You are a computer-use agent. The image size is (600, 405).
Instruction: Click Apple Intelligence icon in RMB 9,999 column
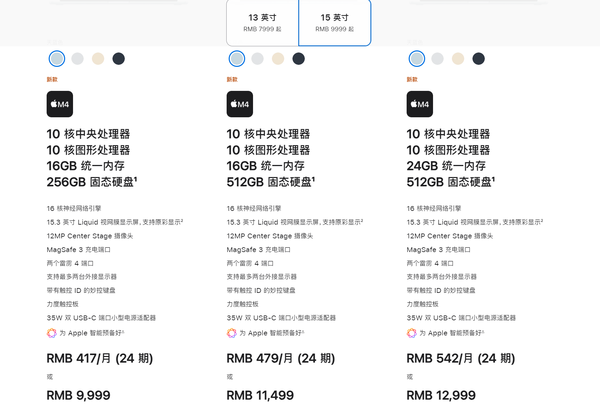52,333
